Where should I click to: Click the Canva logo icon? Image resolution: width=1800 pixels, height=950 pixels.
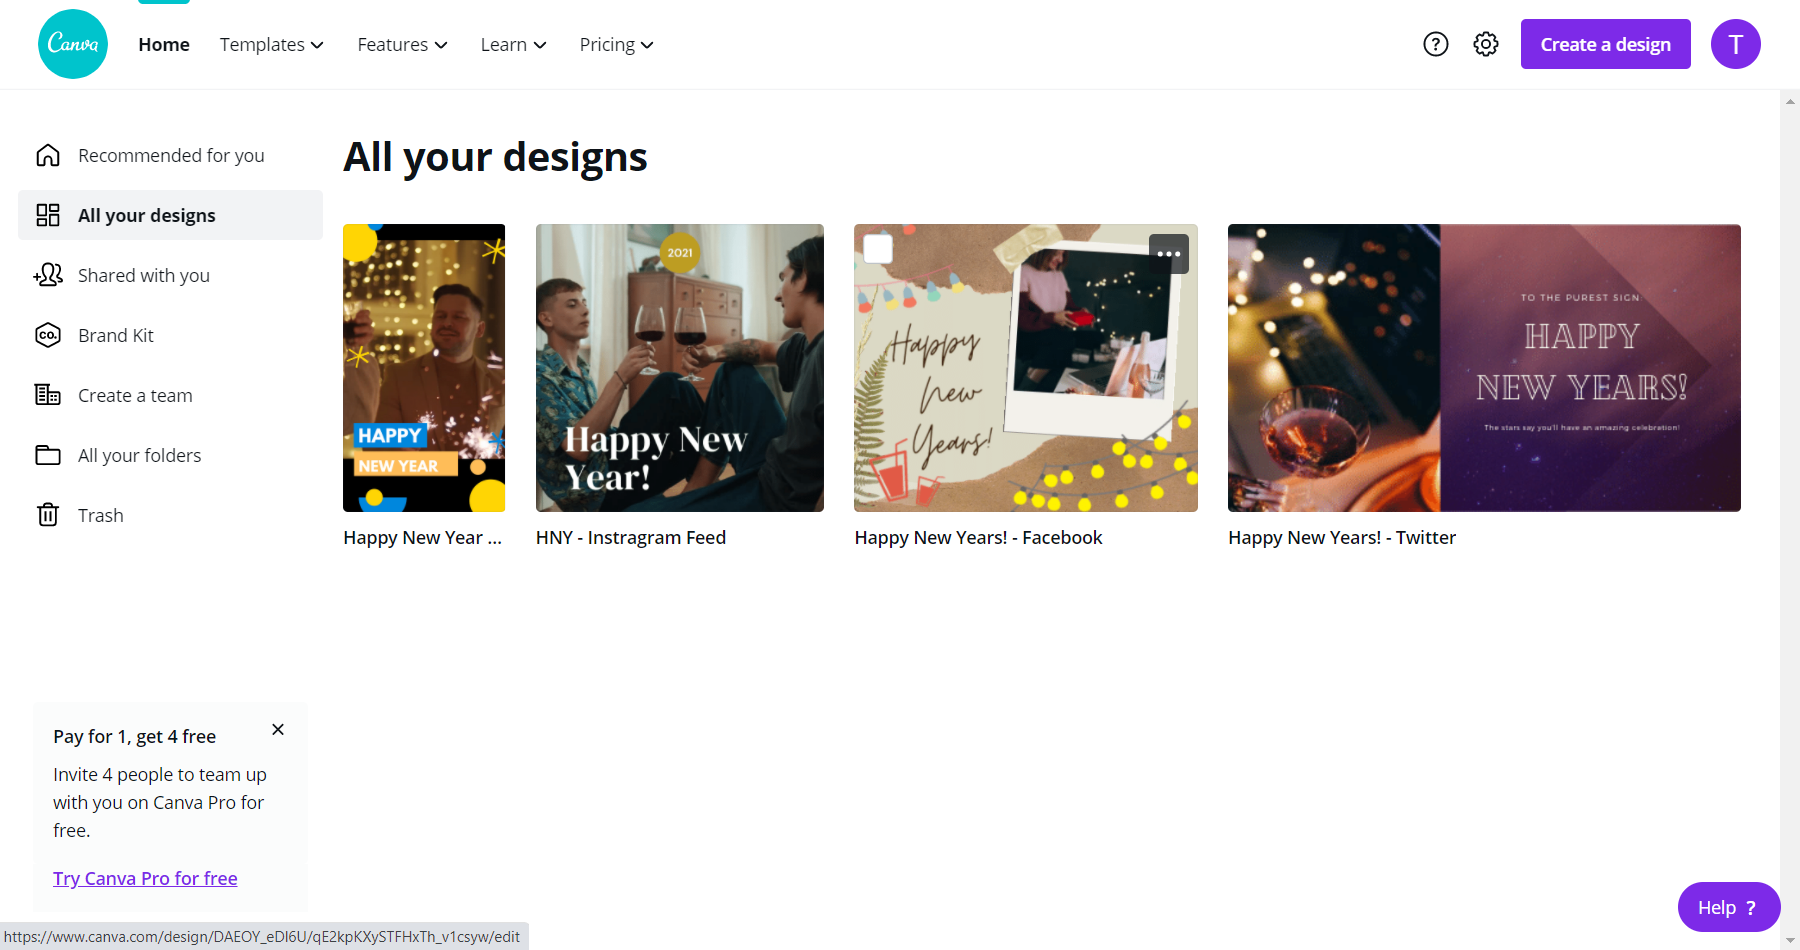[73, 44]
